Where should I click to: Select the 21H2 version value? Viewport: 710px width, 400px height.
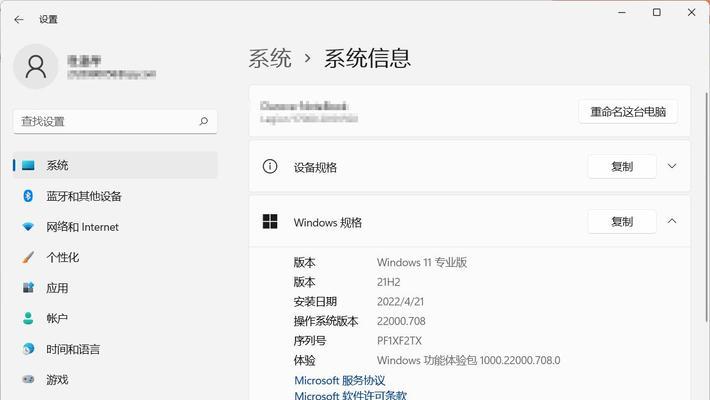(389, 282)
